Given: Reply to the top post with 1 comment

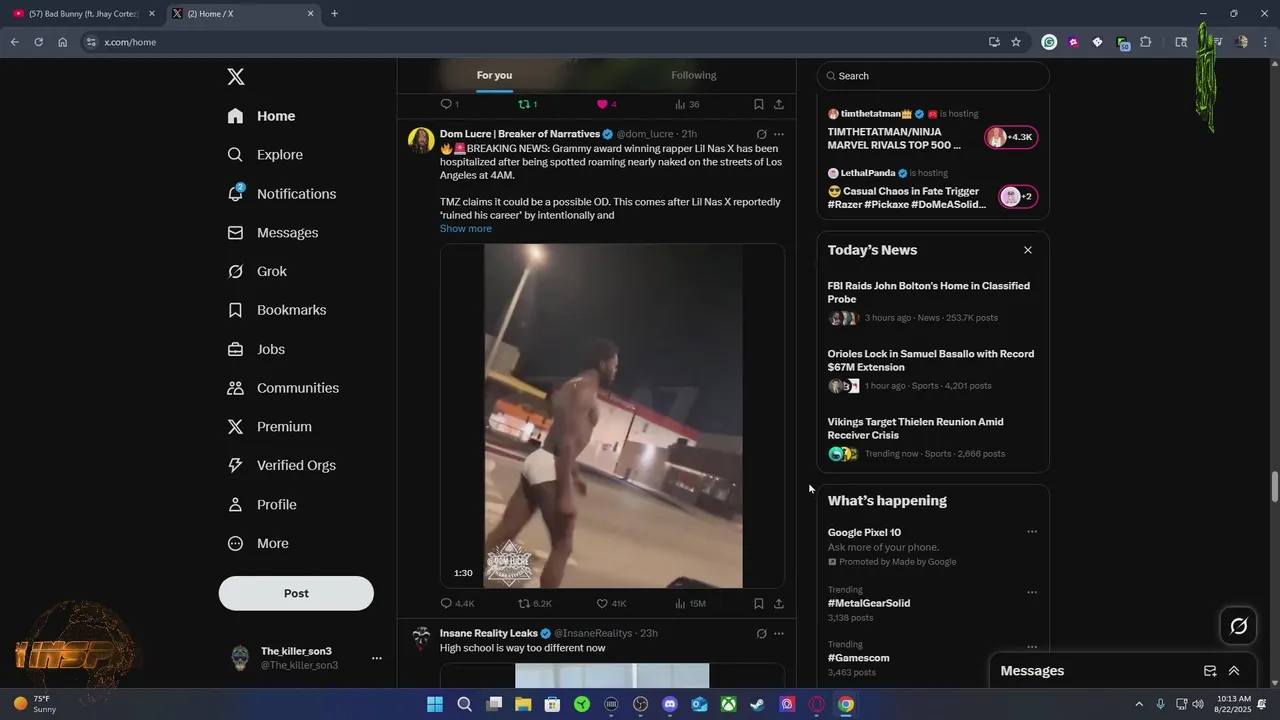Looking at the screenshot, I should (450, 104).
